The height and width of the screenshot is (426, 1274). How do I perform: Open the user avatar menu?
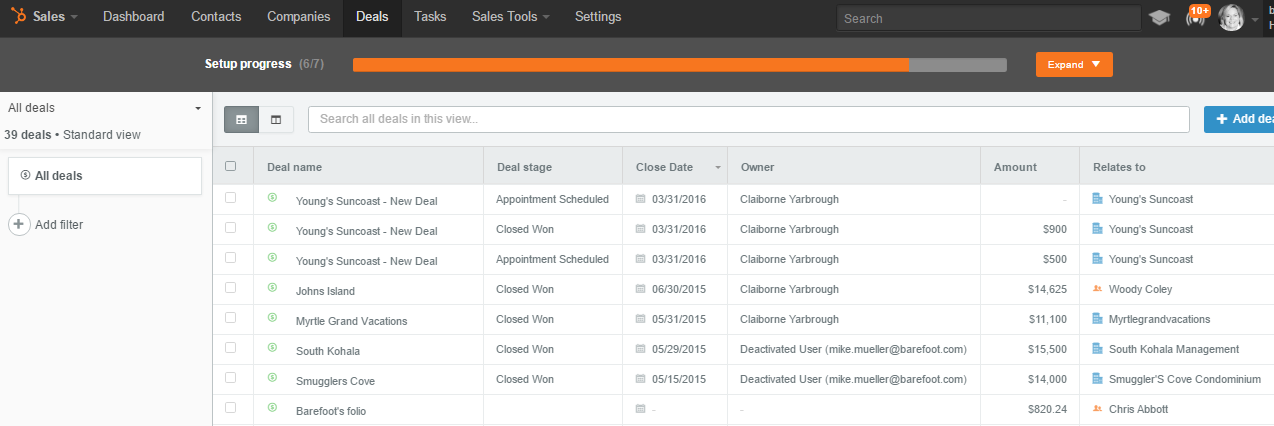pos(1231,17)
